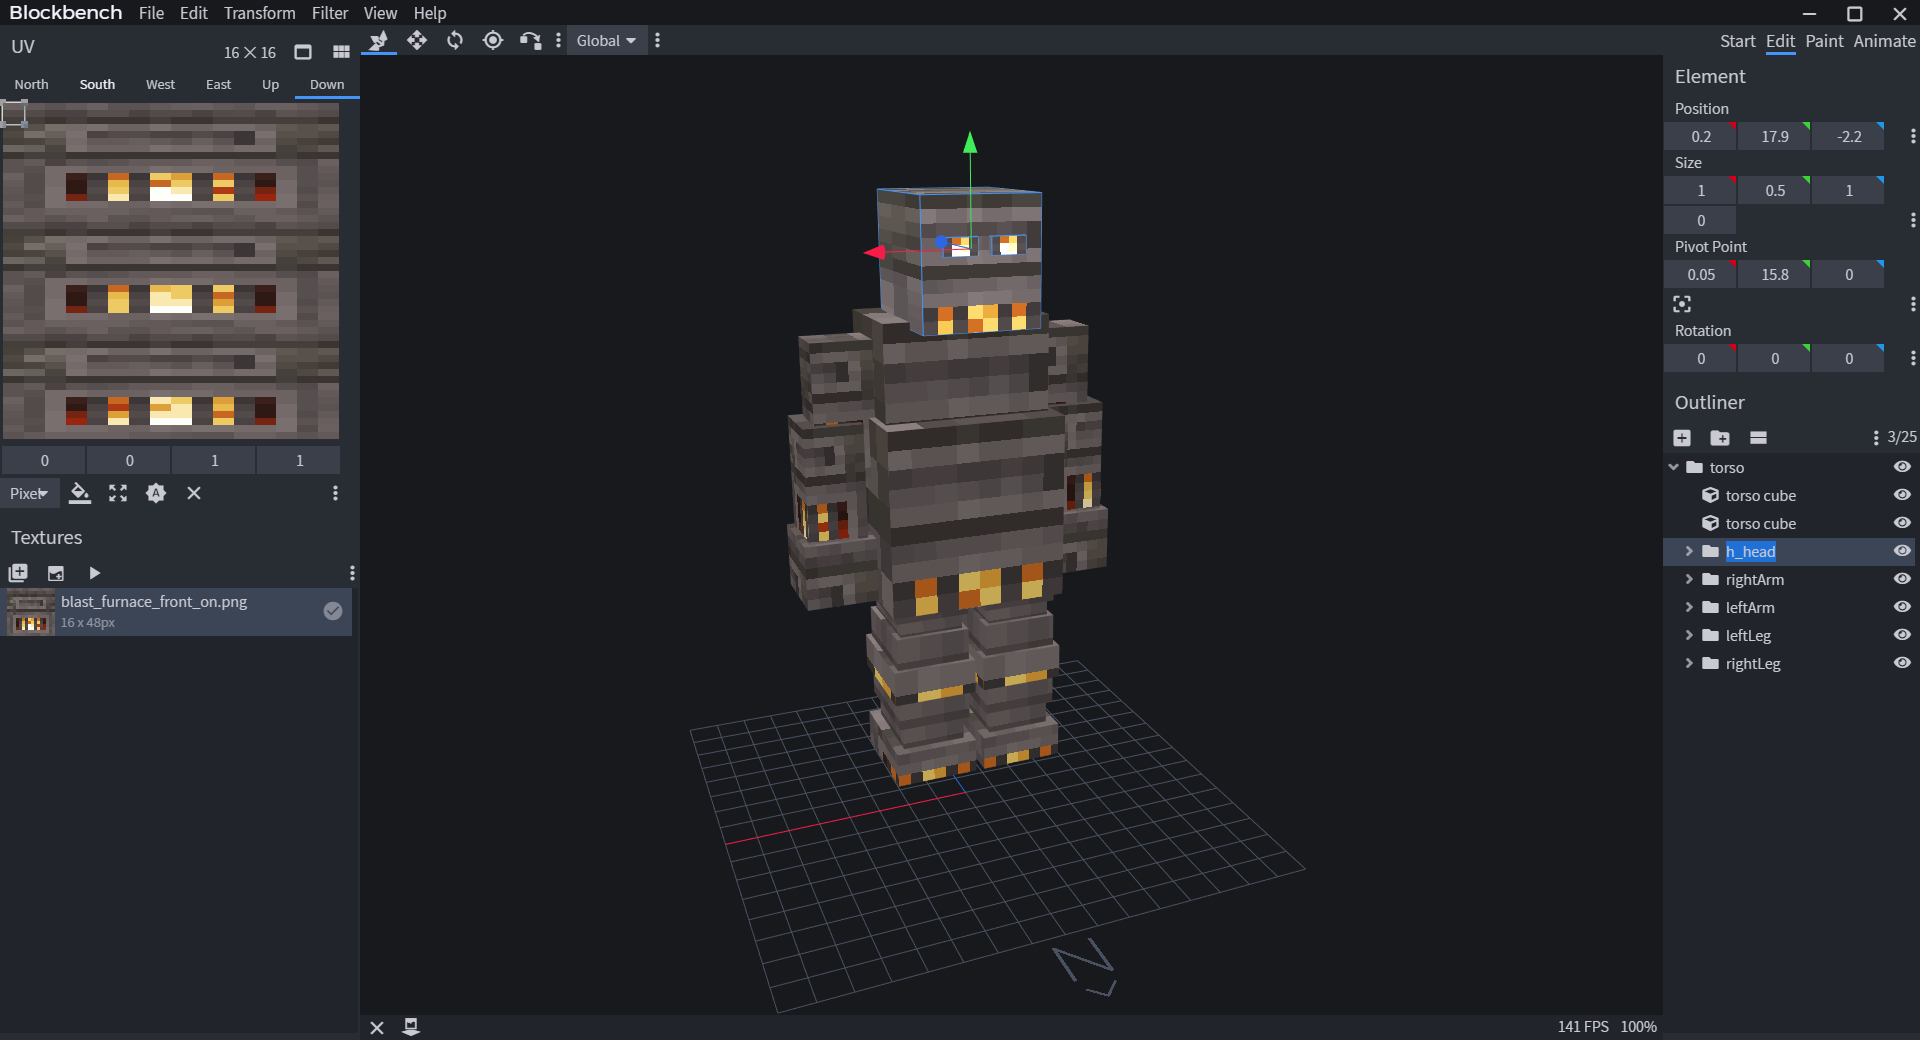Screen dimensions: 1920x1040
Task: Click the Auto UV icon
Action: 156,493
